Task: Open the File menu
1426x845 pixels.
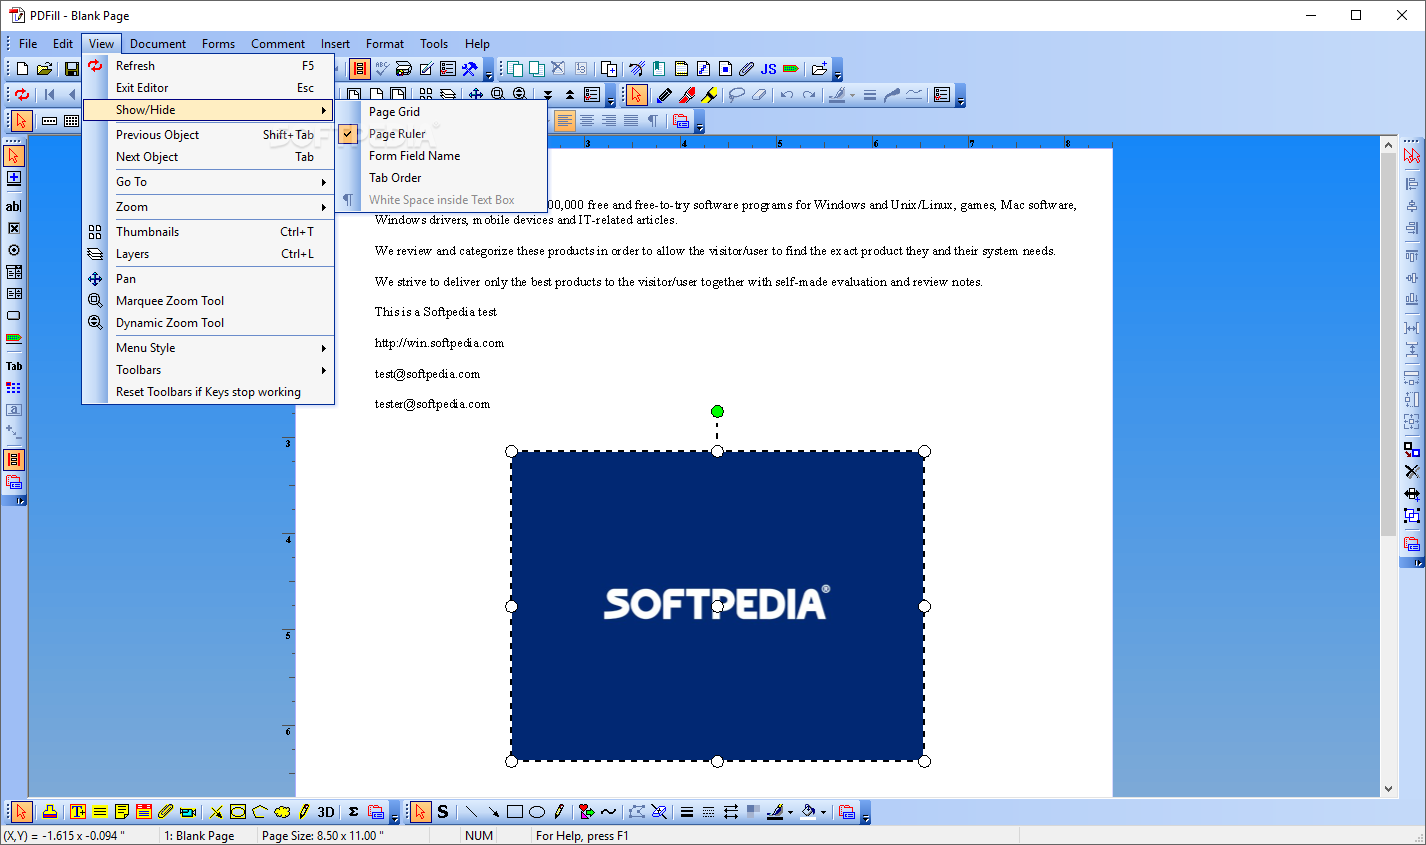Action: 28,44
